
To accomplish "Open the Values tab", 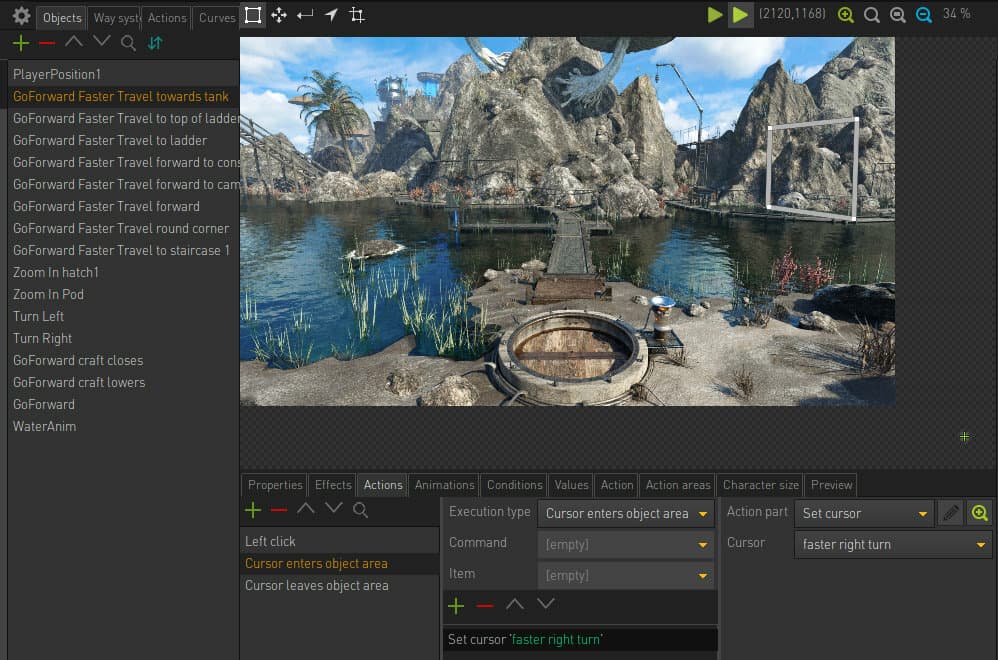I will click(x=571, y=485).
